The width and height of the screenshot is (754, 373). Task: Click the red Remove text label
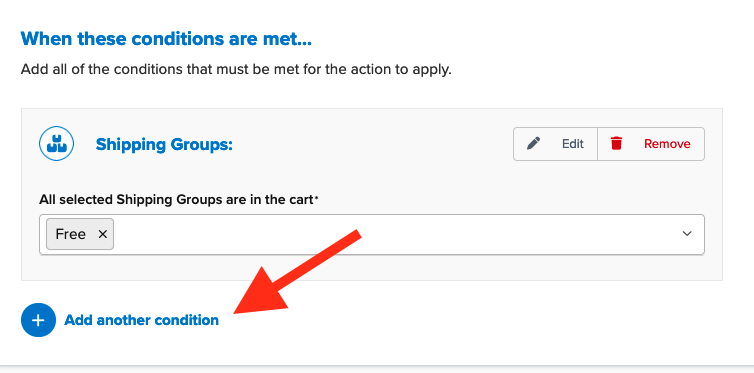click(667, 144)
